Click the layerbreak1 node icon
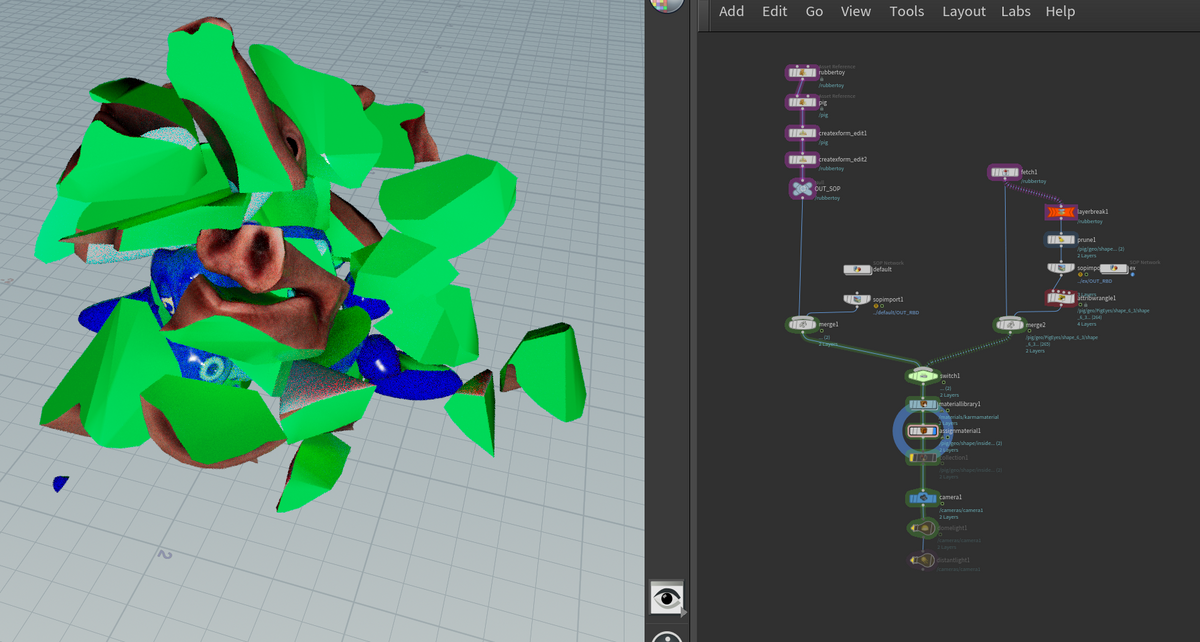The image size is (1200, 642). (x=1060, y=212)
